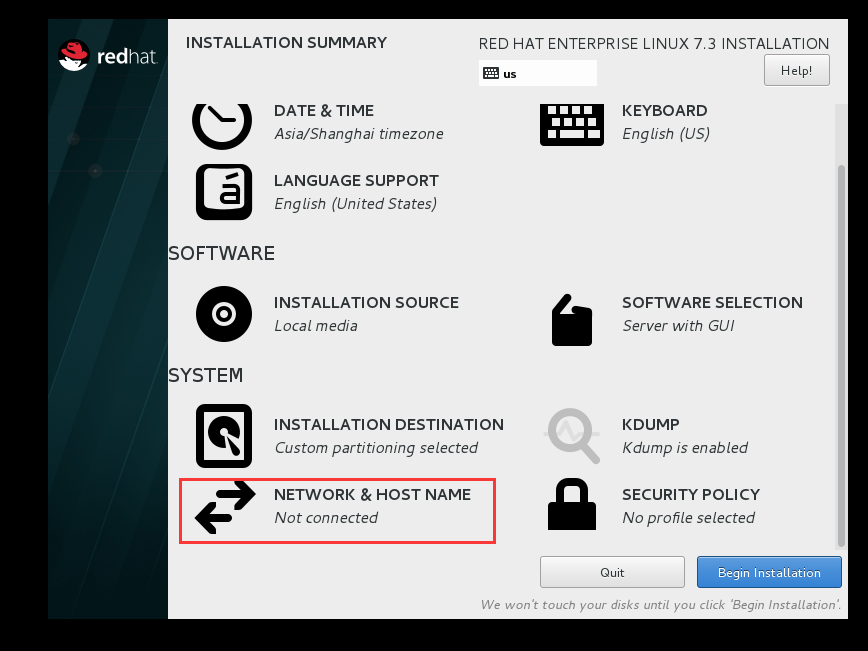Click the Network & Host Name arrows icon
This screenshot has width=868, height=651.
point(225,507)
